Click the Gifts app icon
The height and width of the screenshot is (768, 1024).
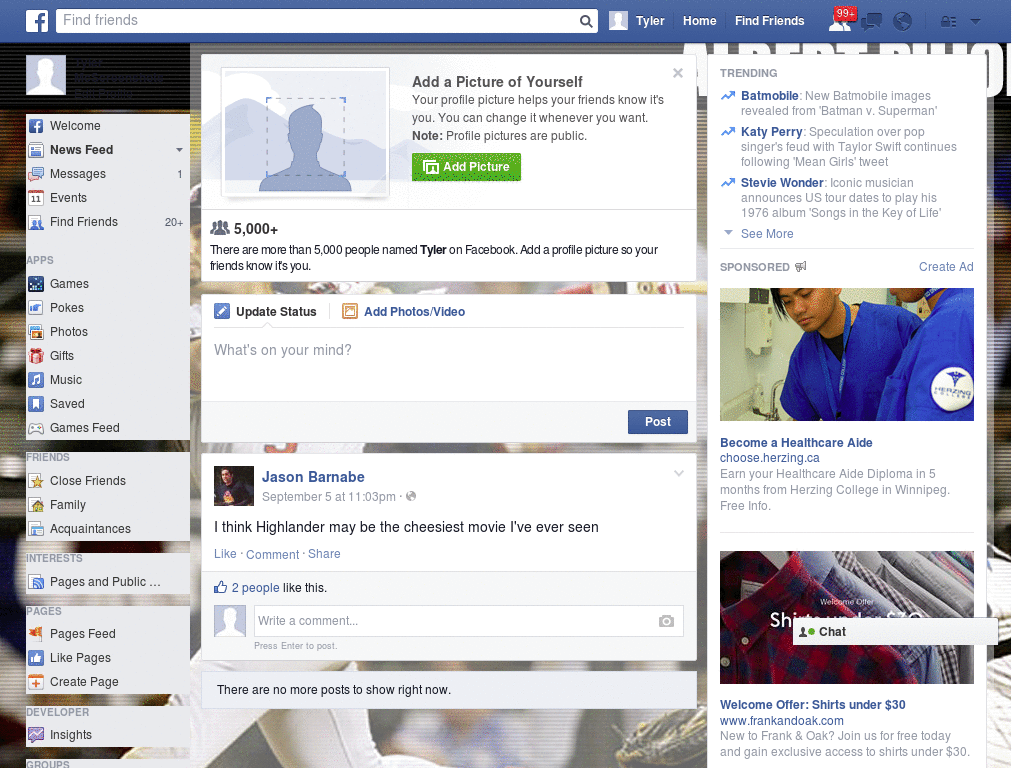click(x=37, y=356)
